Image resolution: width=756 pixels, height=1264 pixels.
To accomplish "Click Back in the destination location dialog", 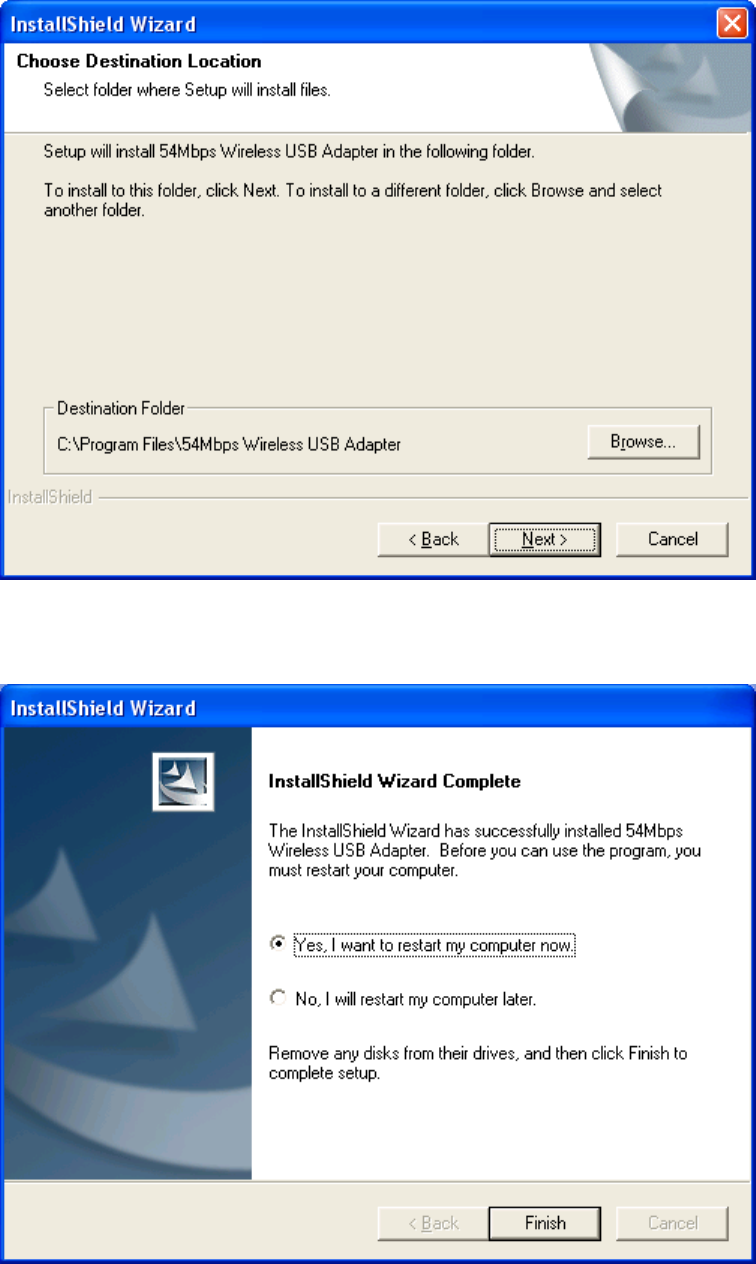I will pyautogui.click(x=433, y=539).
